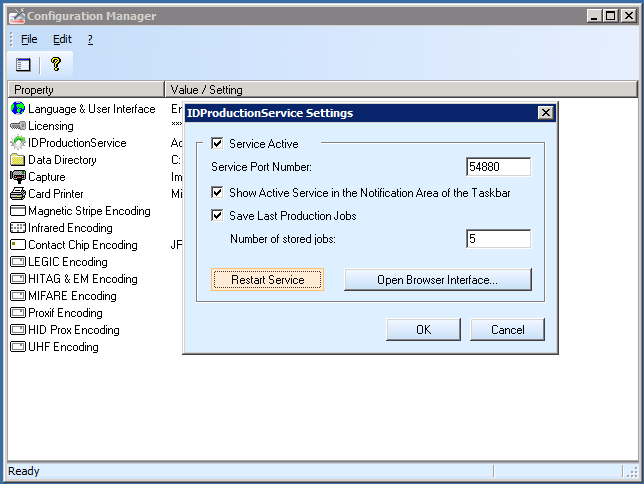Image resolution: width=644 pixels, height=484 pixels.
Task: Confirm settings with the OK button
Action: coord(423,330)
